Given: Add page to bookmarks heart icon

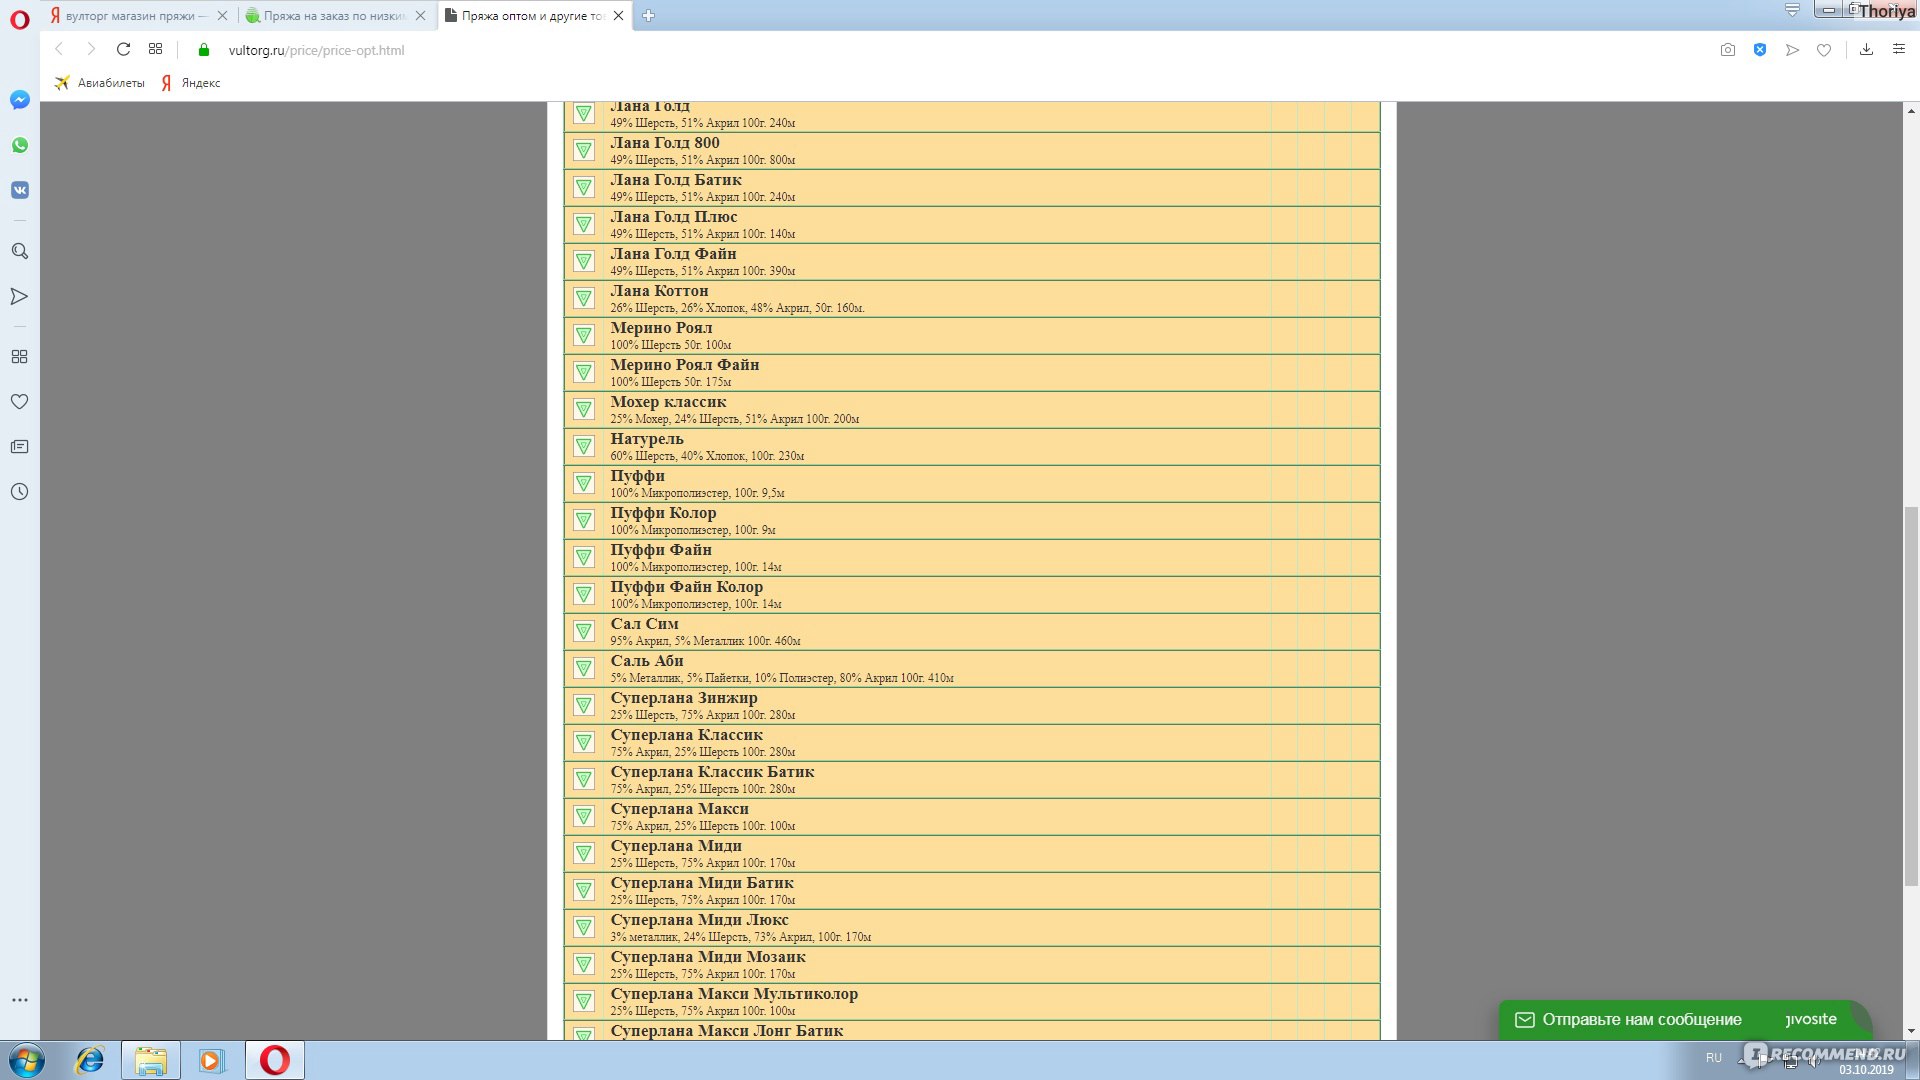Looking at the screenshot, I should (1824, 50).
